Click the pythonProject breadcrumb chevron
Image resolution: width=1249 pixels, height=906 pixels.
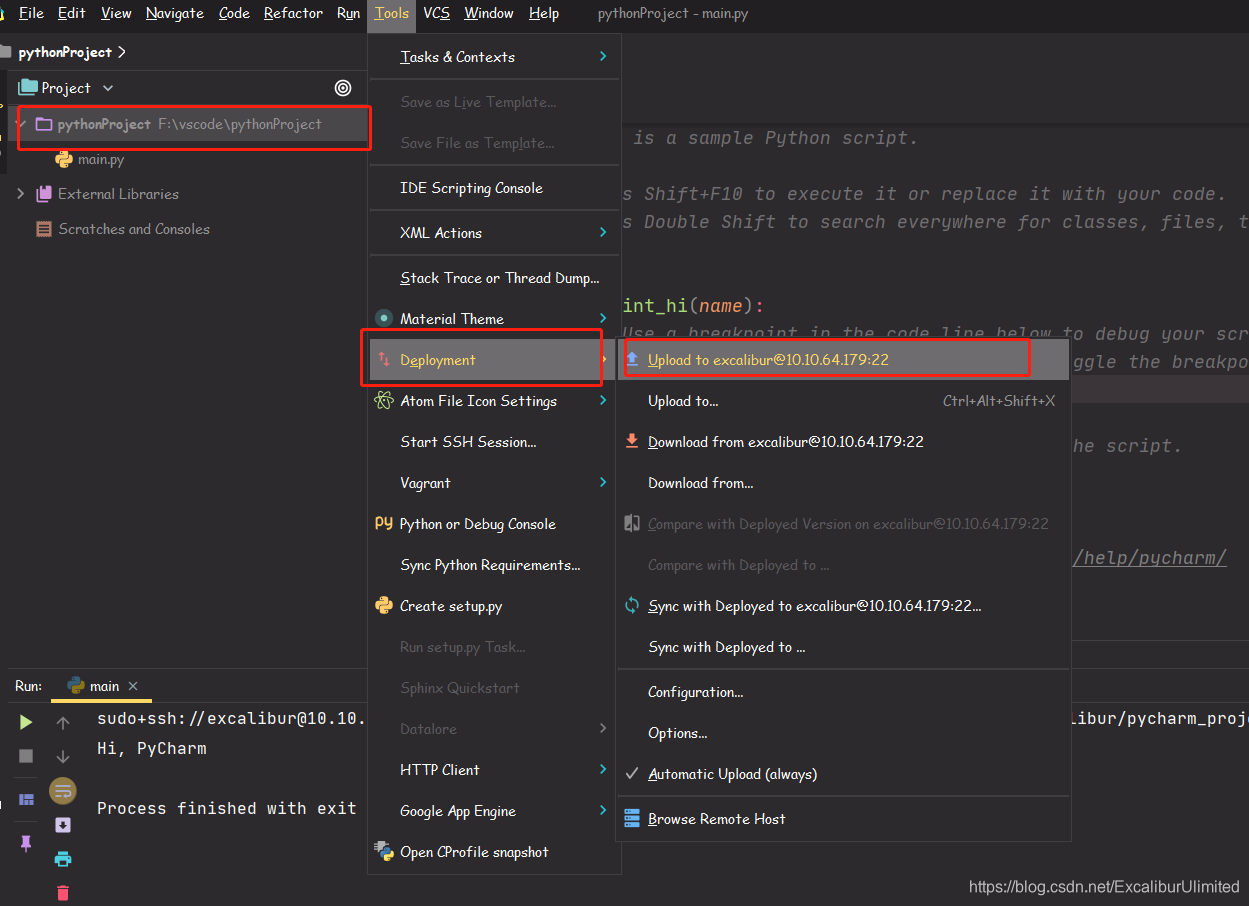122,52
